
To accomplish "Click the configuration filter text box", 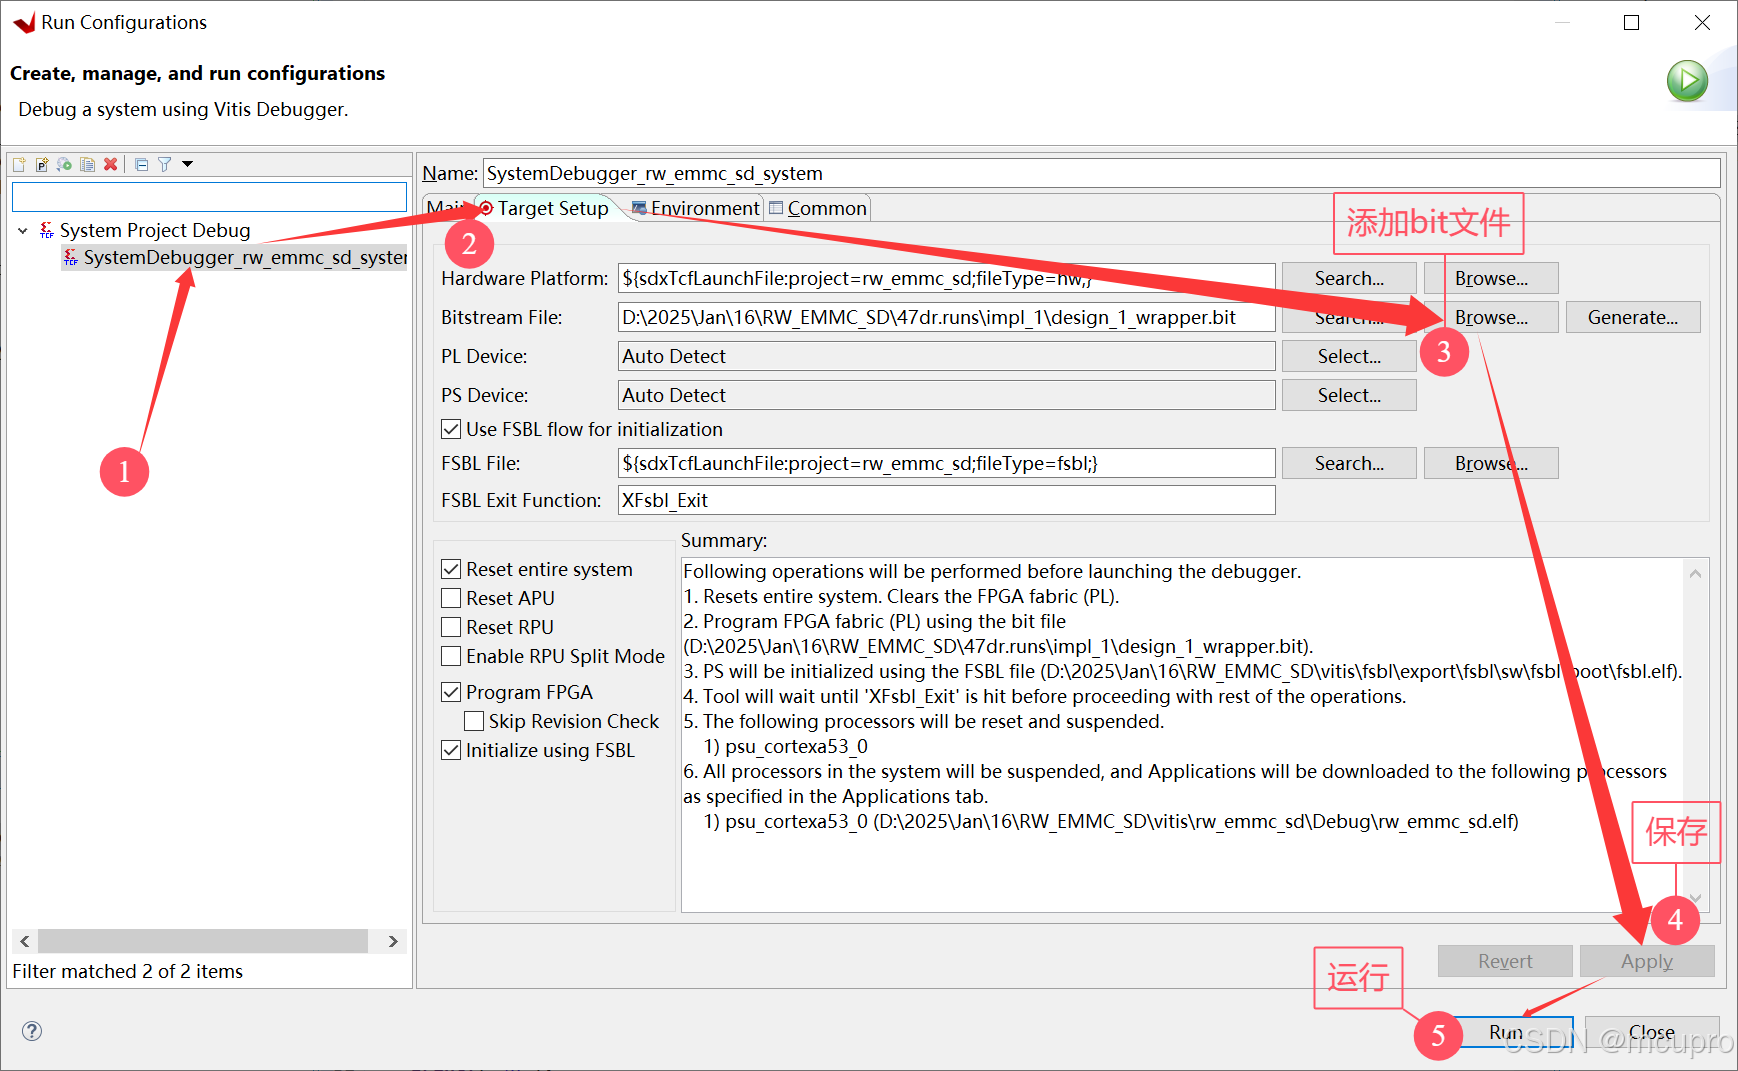I will (x=209, y=197).
